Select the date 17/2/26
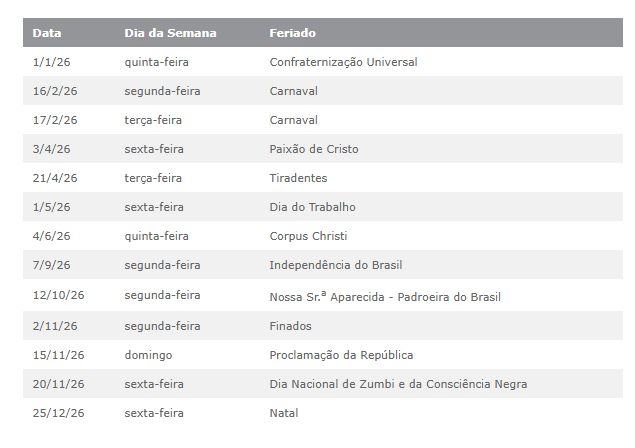This screenshot has width=635, height=448. 55,120
